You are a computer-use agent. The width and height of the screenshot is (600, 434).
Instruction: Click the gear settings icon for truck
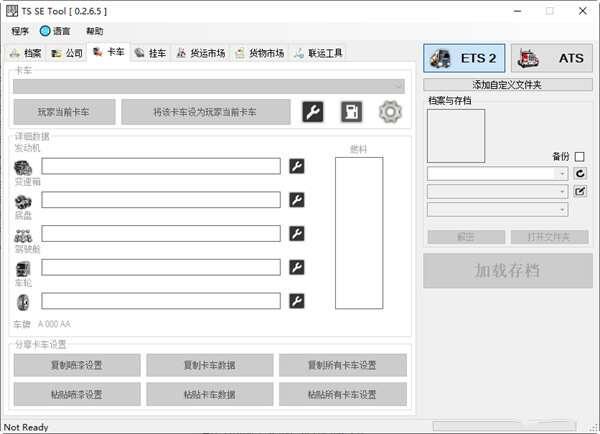tap(389, 112)
